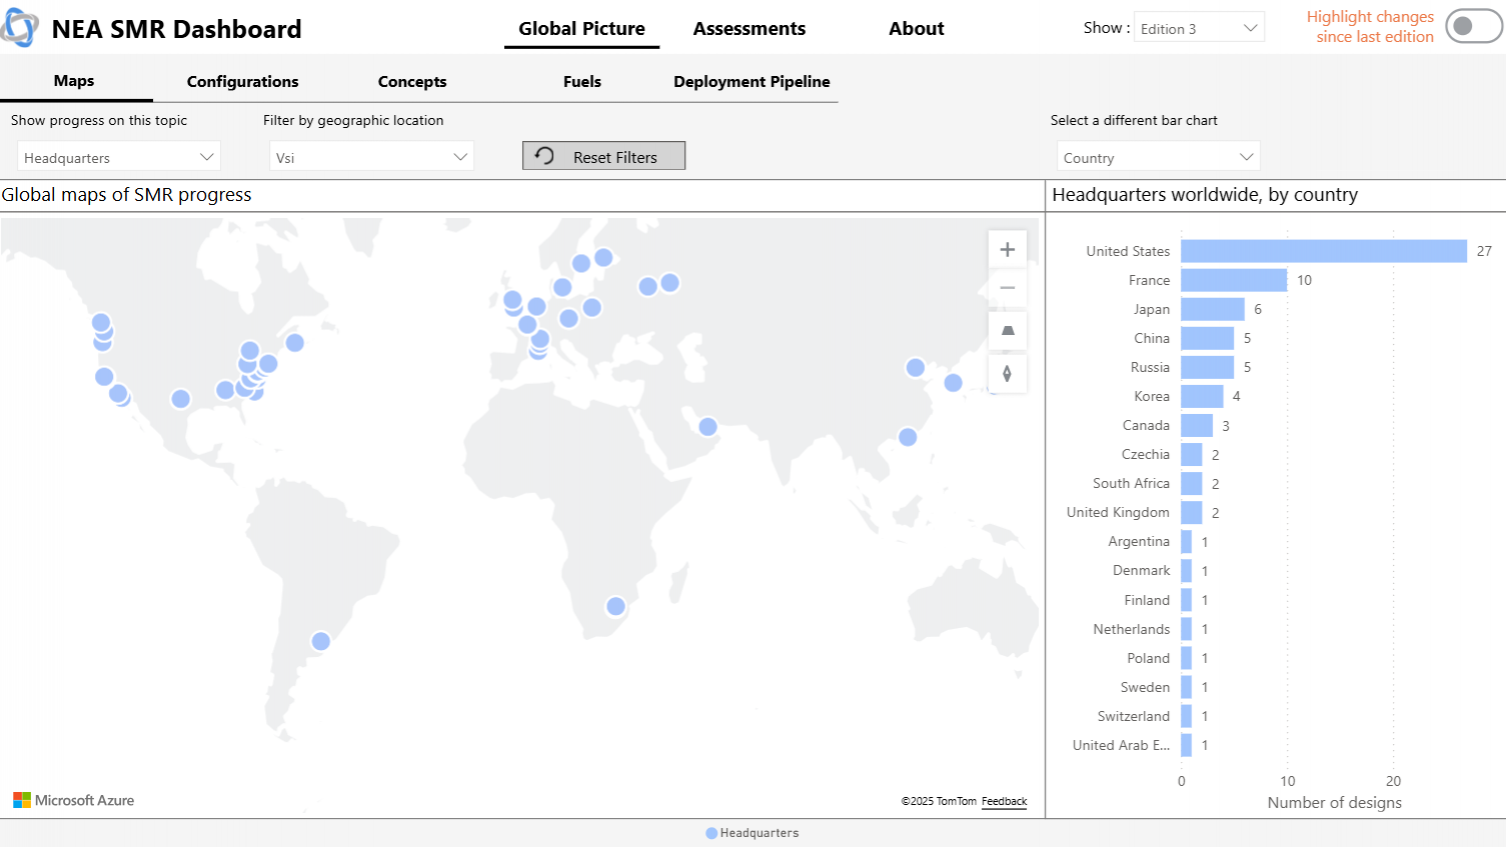Toggle Headquarters legend item
The width and height of the screenshot is (1506, 847).
click(752, 833)
